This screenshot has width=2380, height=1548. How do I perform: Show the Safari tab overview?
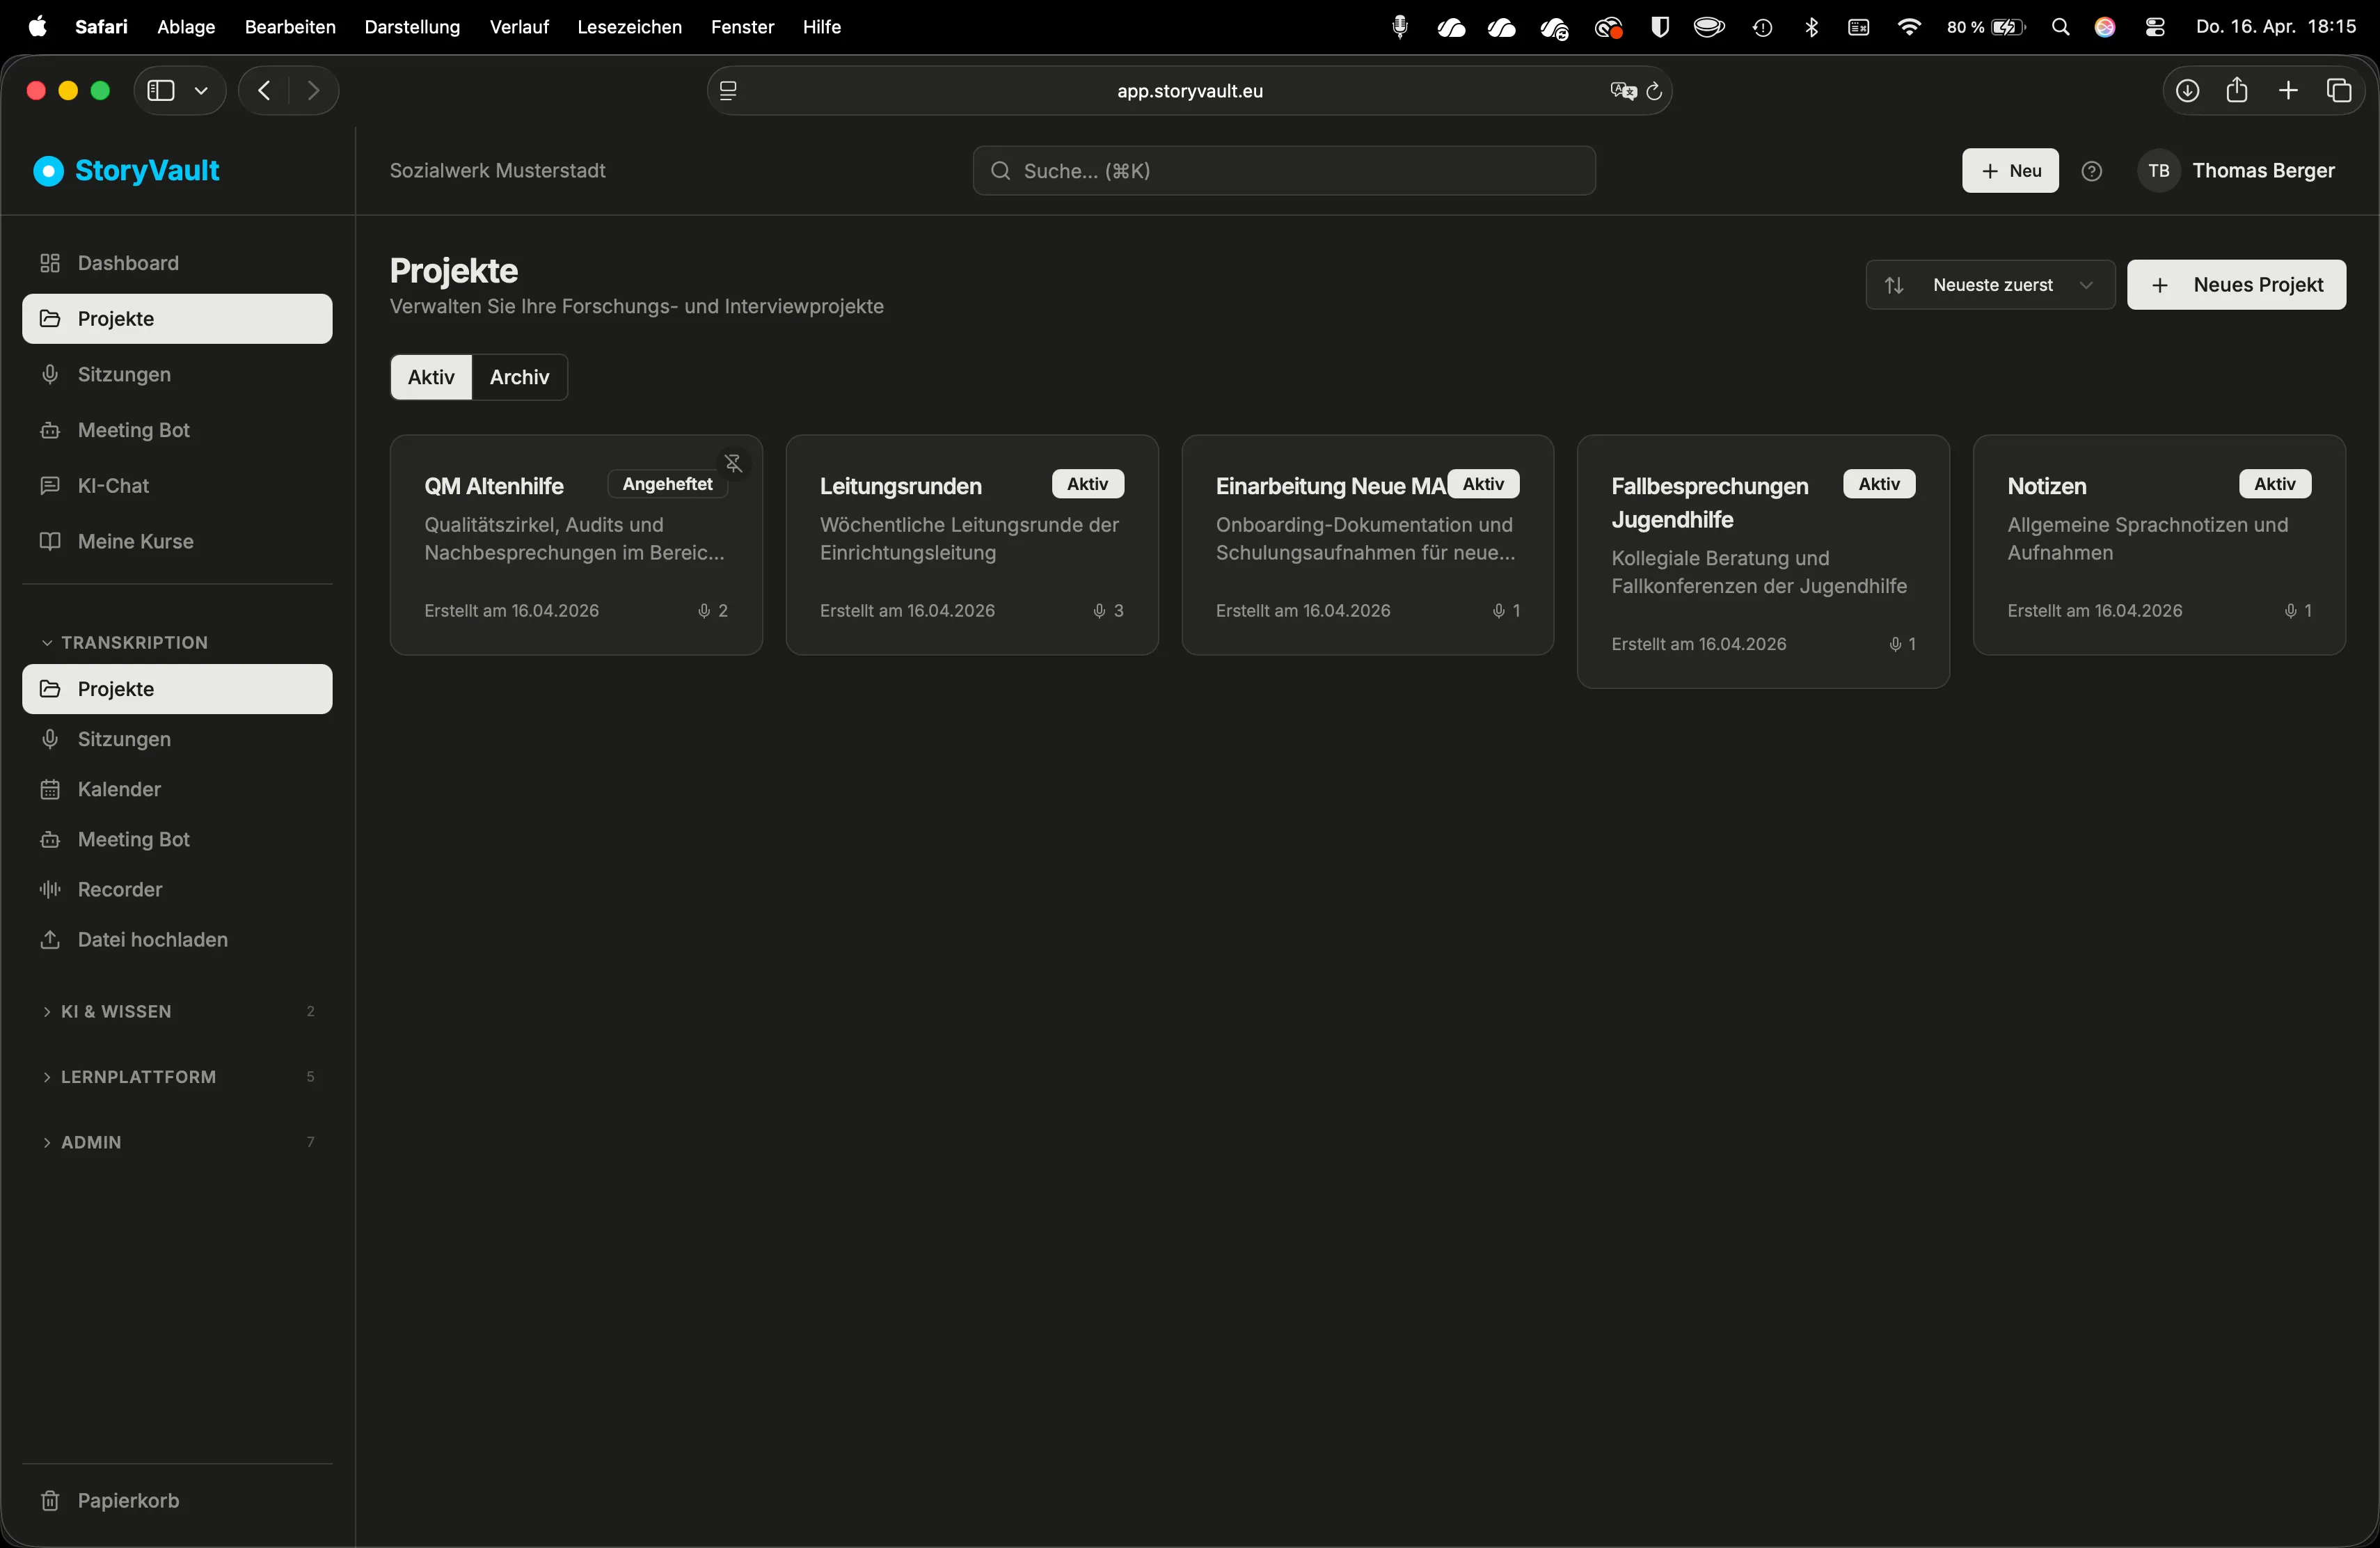tap(2339, 91)
